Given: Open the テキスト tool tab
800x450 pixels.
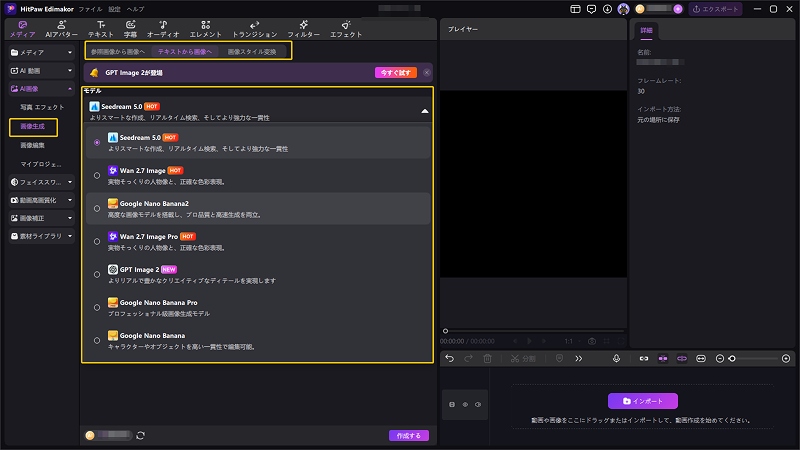Looking at the screenshot, I should [x=101, y=29].
